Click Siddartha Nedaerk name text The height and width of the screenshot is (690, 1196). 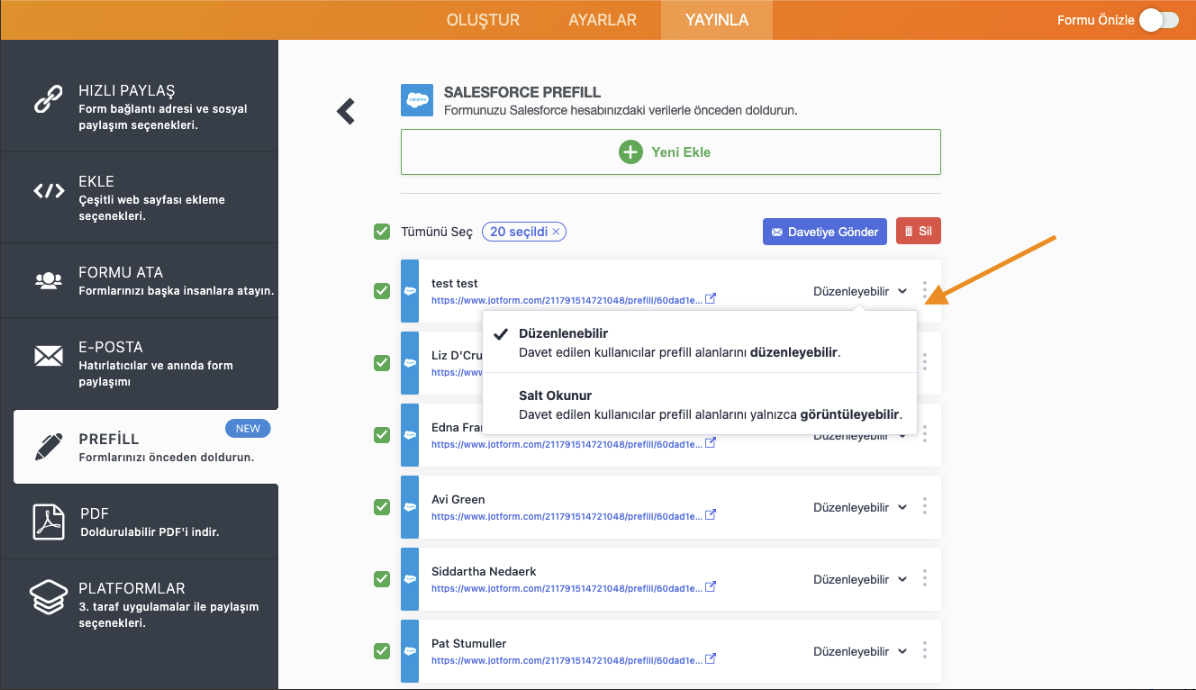[484, 571]
